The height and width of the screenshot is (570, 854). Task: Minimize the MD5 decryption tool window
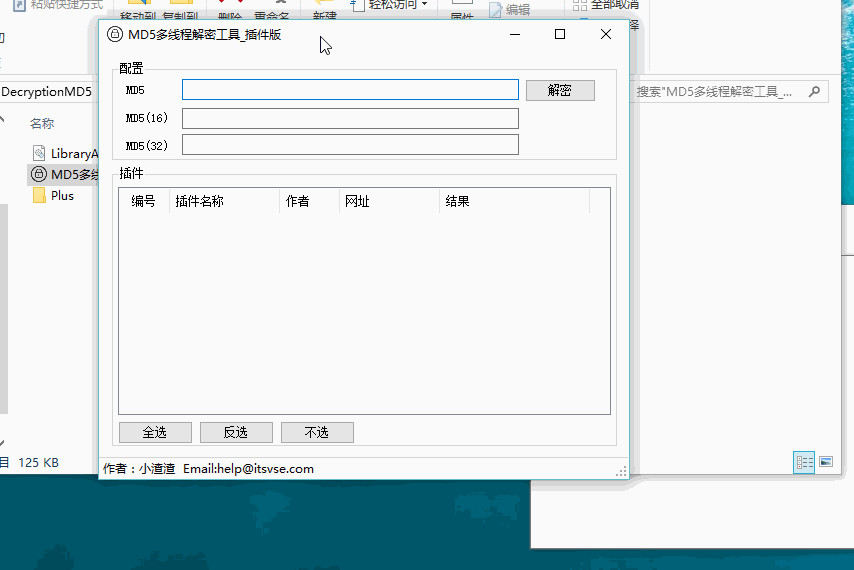(515, 34)
